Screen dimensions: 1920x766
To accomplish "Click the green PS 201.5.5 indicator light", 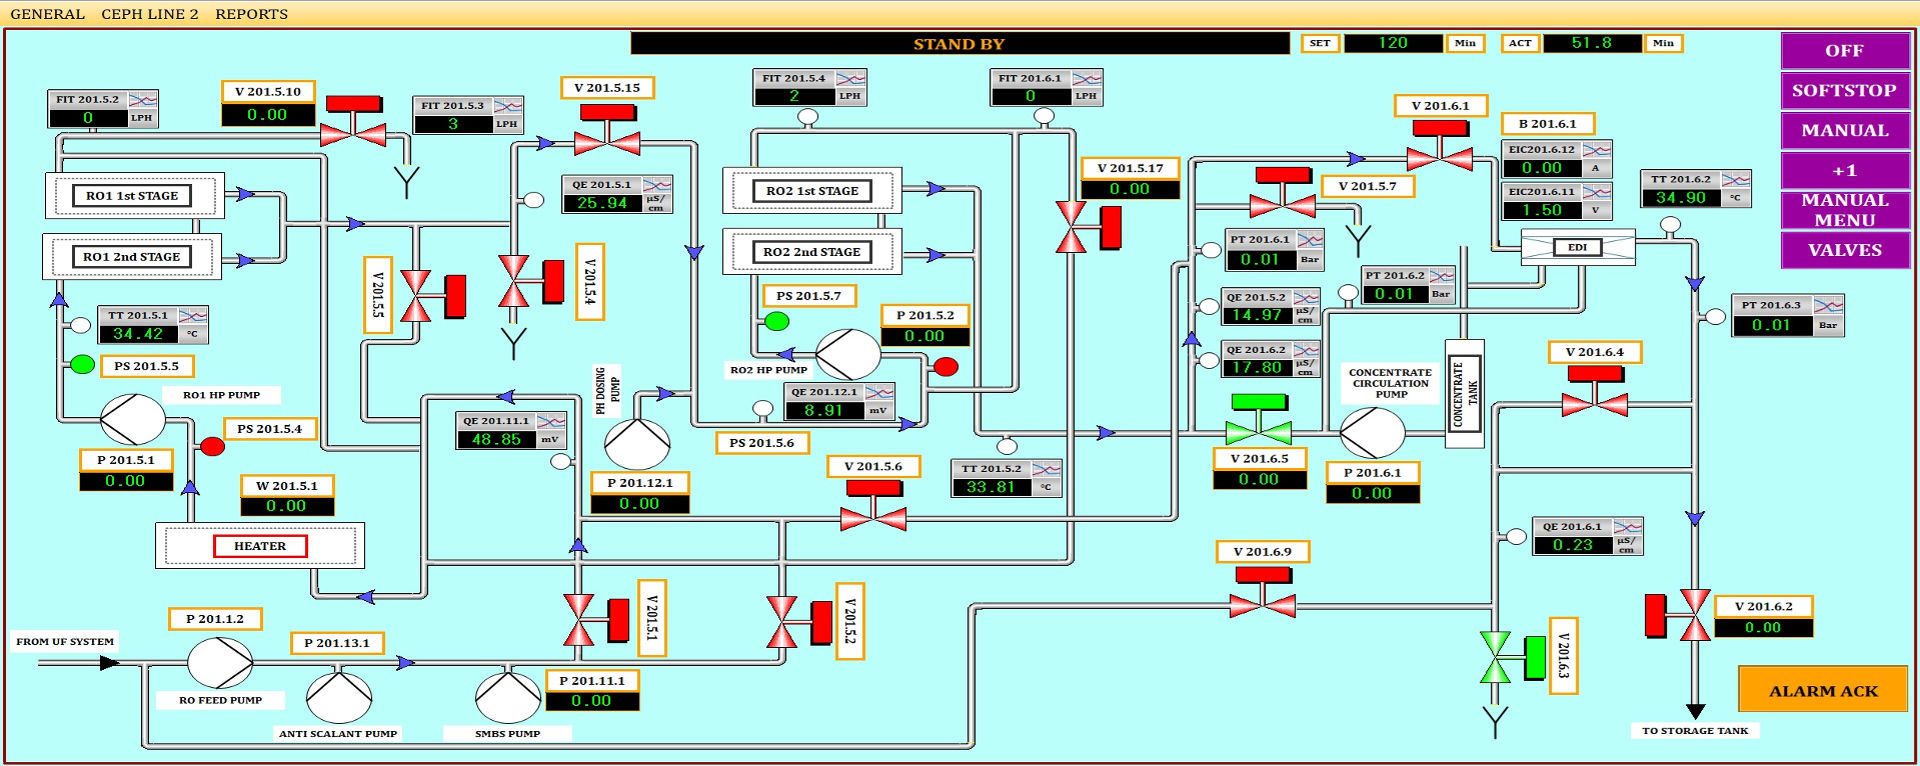I will [x=83, y=365].
